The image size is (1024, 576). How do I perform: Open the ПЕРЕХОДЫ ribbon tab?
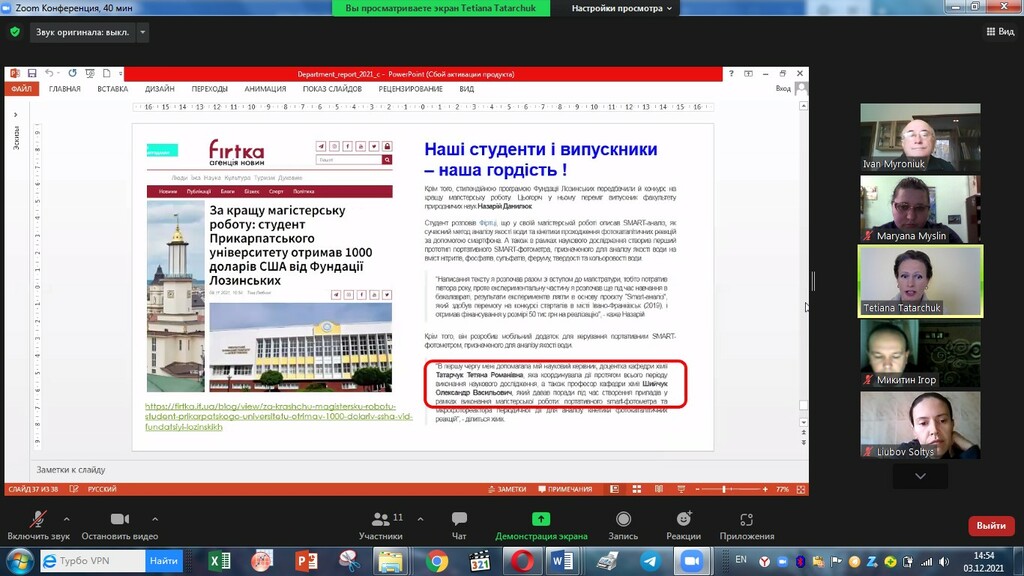pos(210,89)
